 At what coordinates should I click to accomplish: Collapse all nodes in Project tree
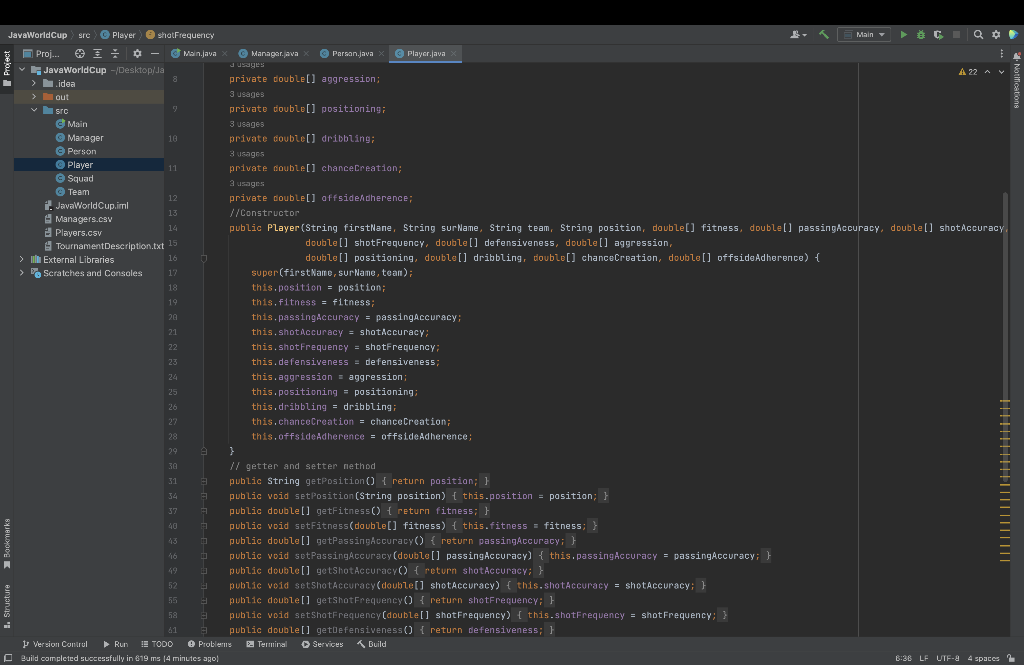point(115,53)
